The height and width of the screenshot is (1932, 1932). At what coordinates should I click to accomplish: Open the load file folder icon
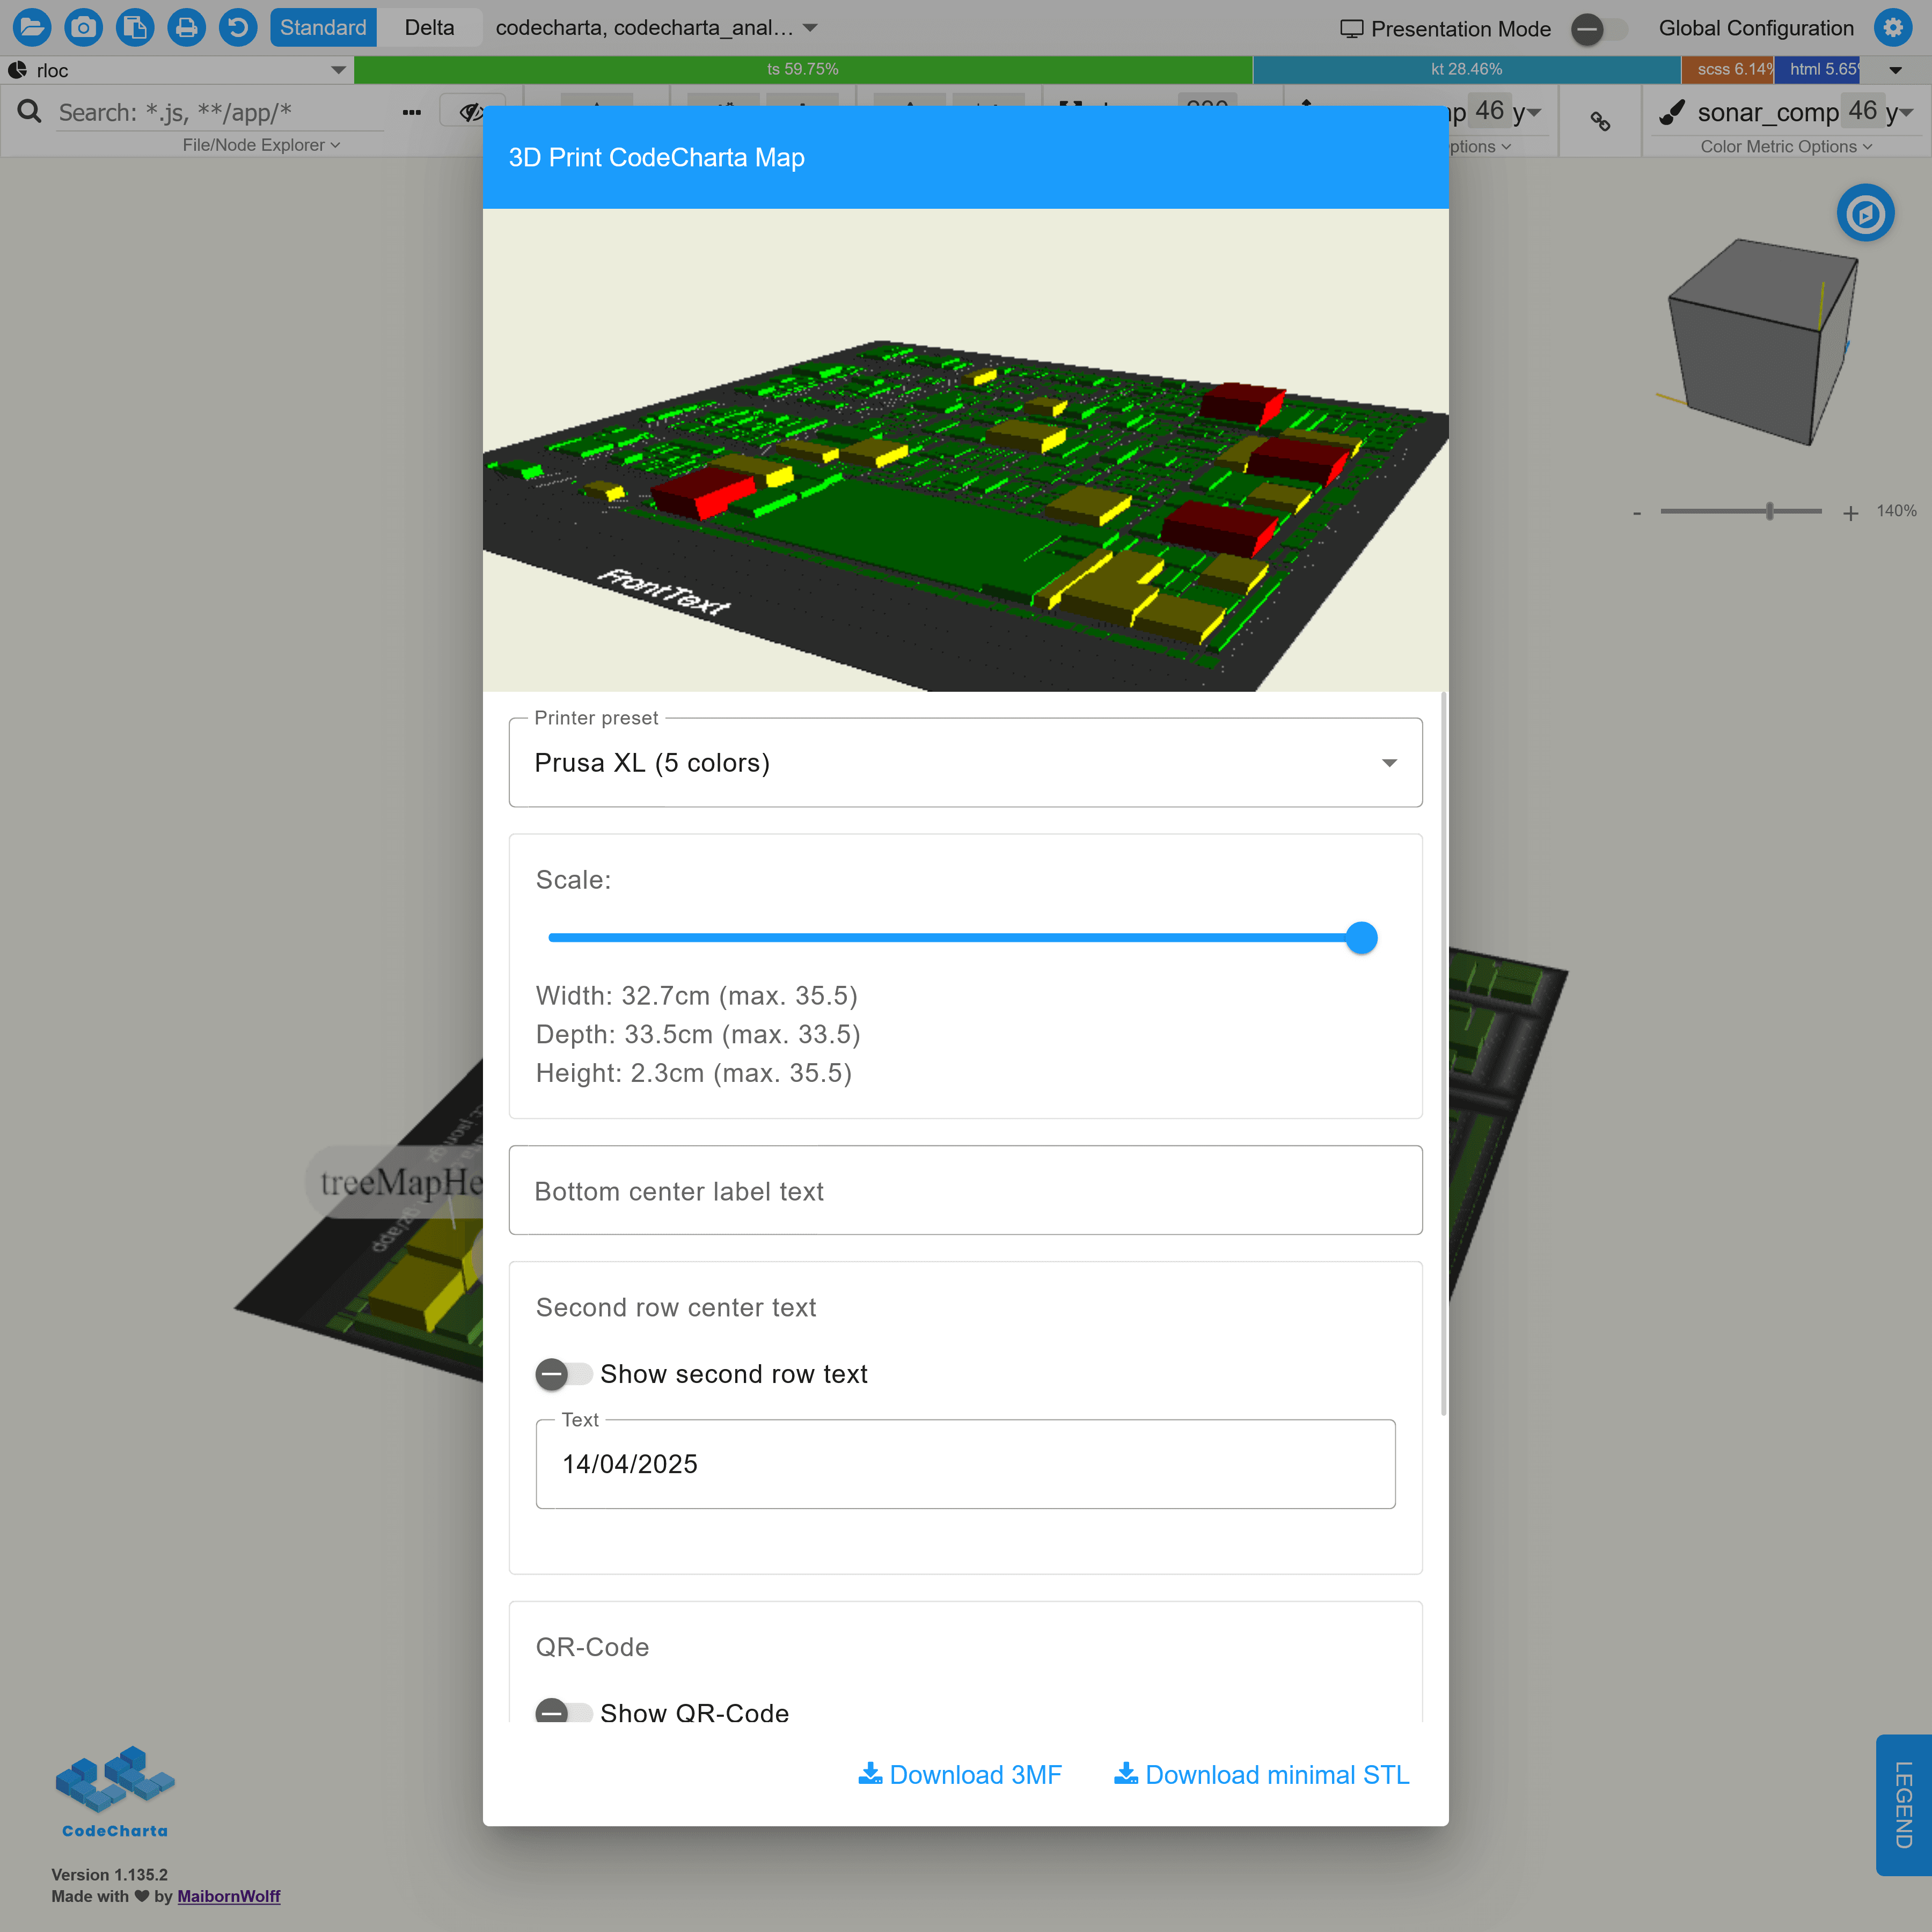pyautogui.click(x=32, y=27)
